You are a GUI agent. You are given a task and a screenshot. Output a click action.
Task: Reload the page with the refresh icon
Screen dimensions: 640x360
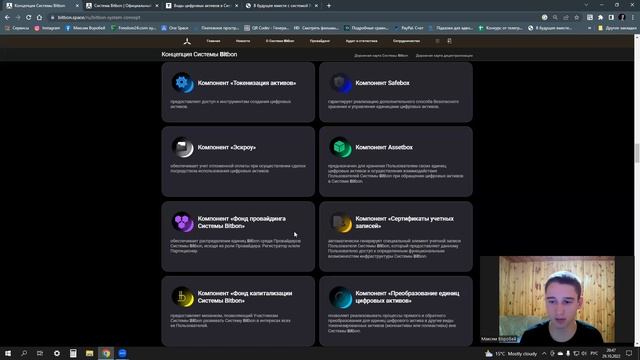click(29, 18)
